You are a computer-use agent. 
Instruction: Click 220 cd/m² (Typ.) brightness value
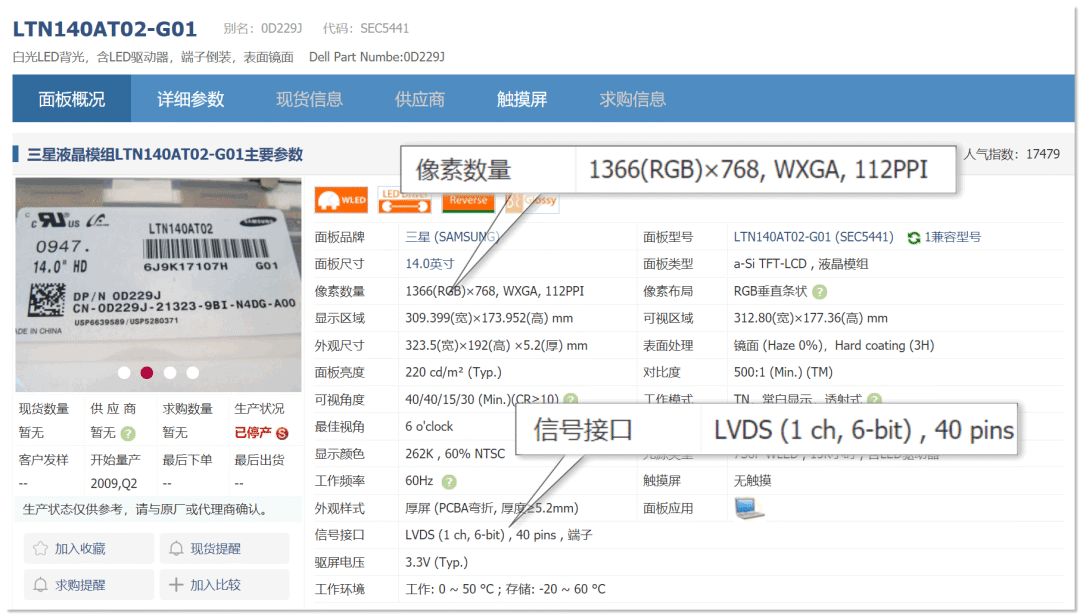click(x=453, y=373)
